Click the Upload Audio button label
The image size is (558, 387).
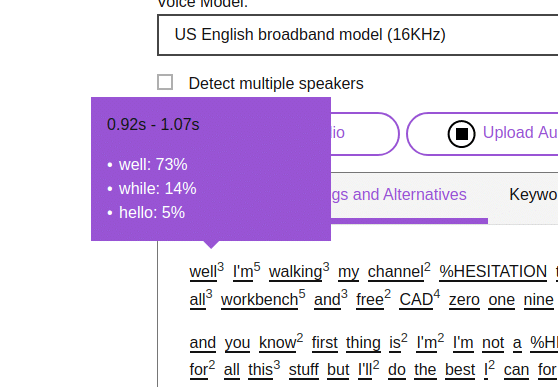click(520, 132)
